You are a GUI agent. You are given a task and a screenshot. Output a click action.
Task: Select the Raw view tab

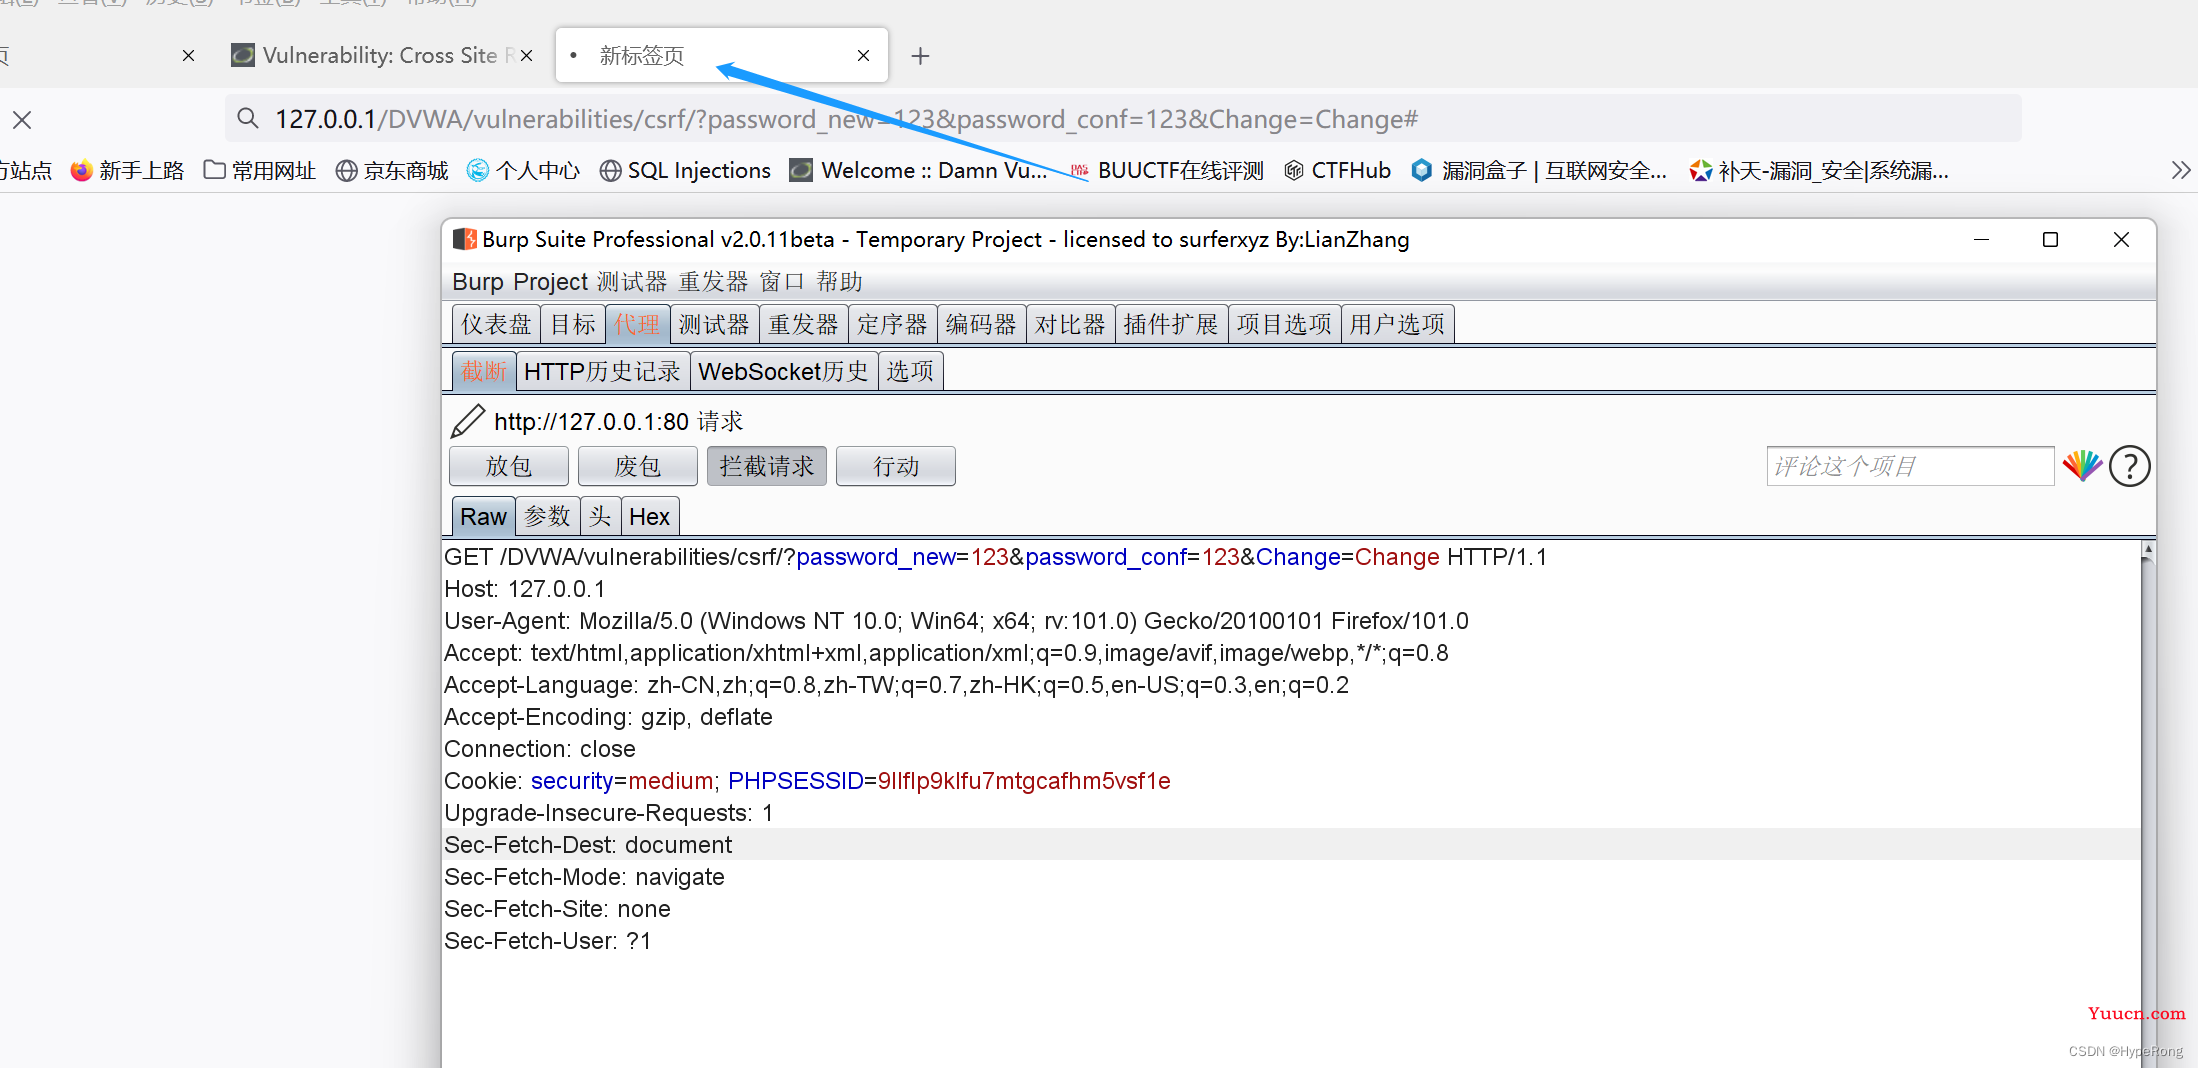point(484,517)
